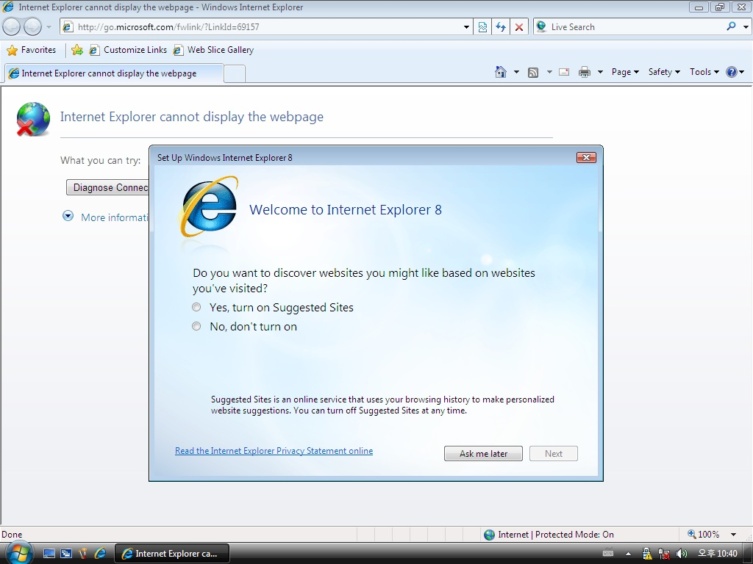753x564 pixels.
Task: Open the Page menu
Action: [x=625, y=72]
